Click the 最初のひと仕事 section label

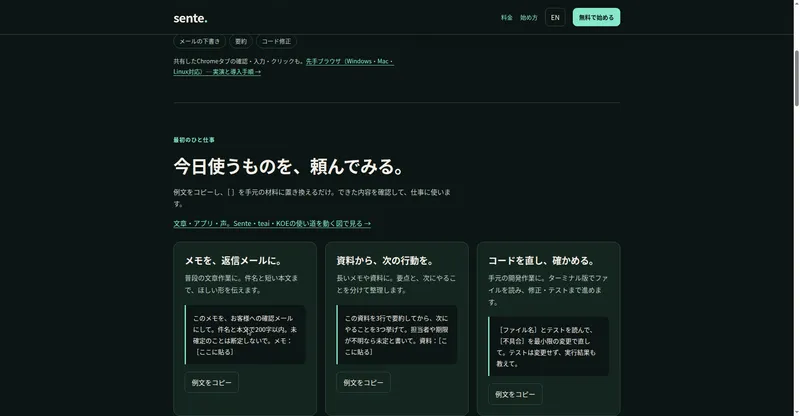pyautogui.click(x=194, y=140)
